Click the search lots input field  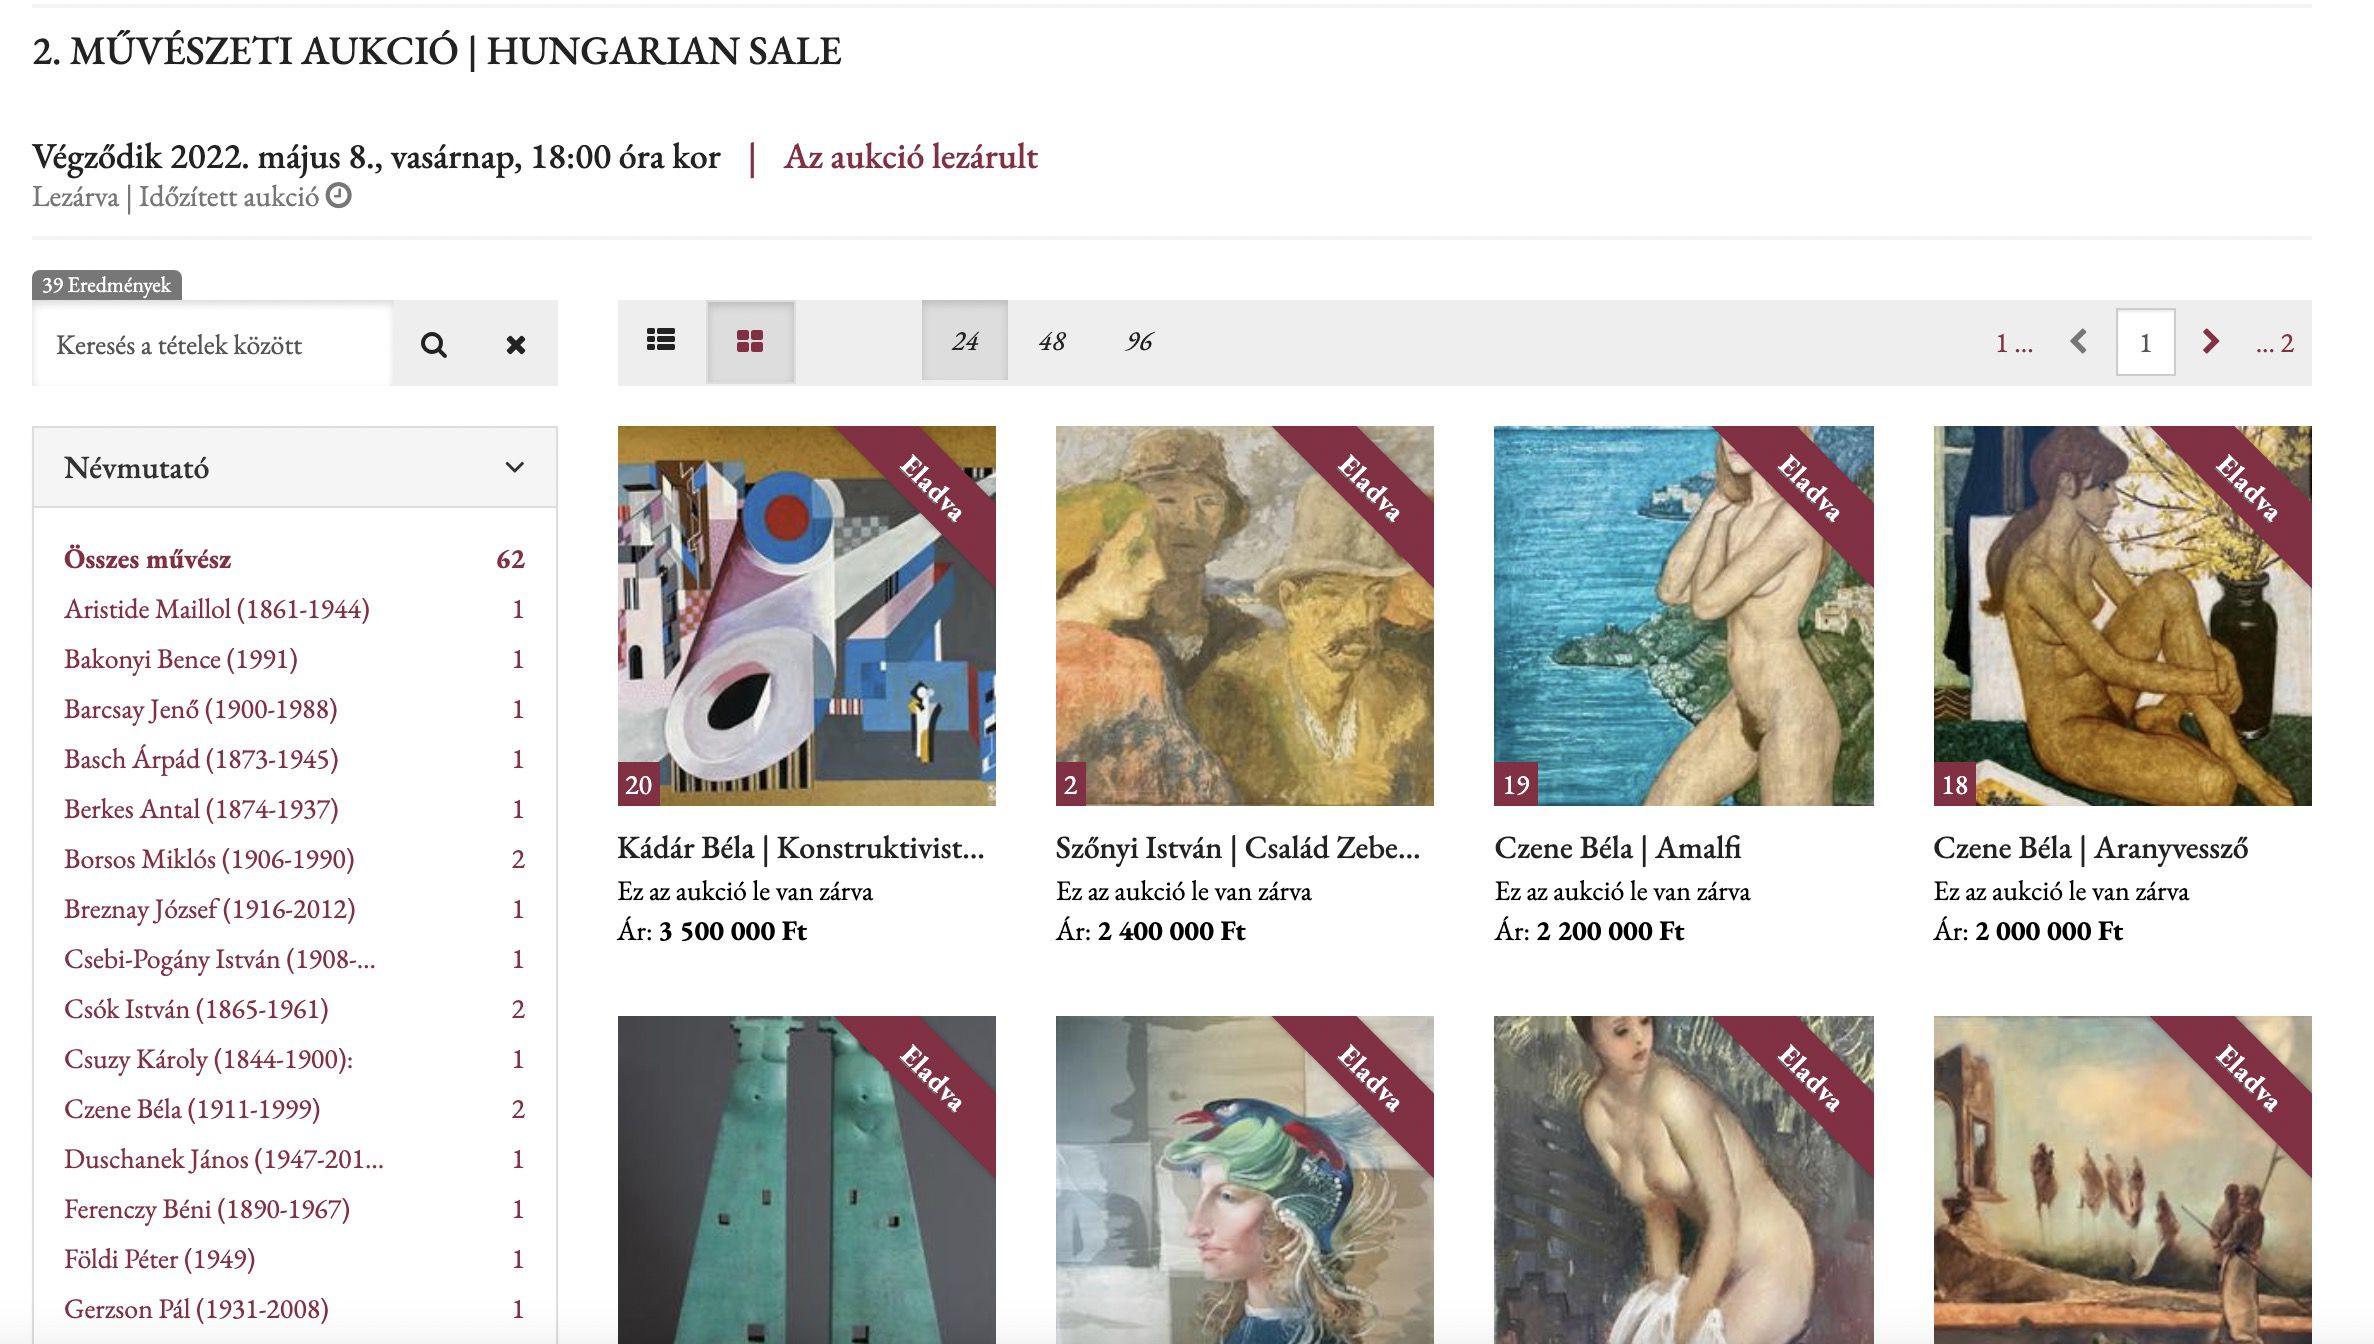click(212, 344)
